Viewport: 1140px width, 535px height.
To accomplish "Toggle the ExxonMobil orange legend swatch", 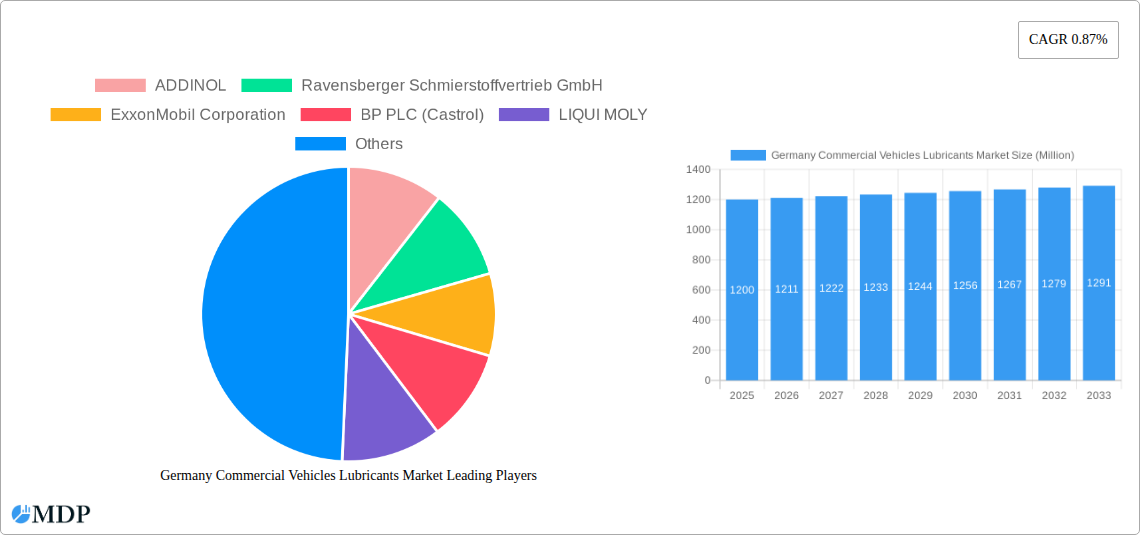I will click(x=76, y=115).
